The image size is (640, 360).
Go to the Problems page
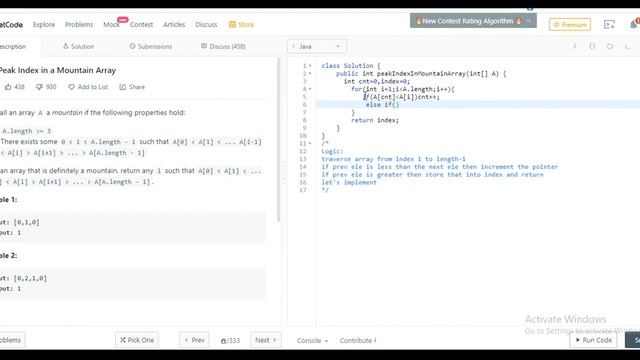79,24
